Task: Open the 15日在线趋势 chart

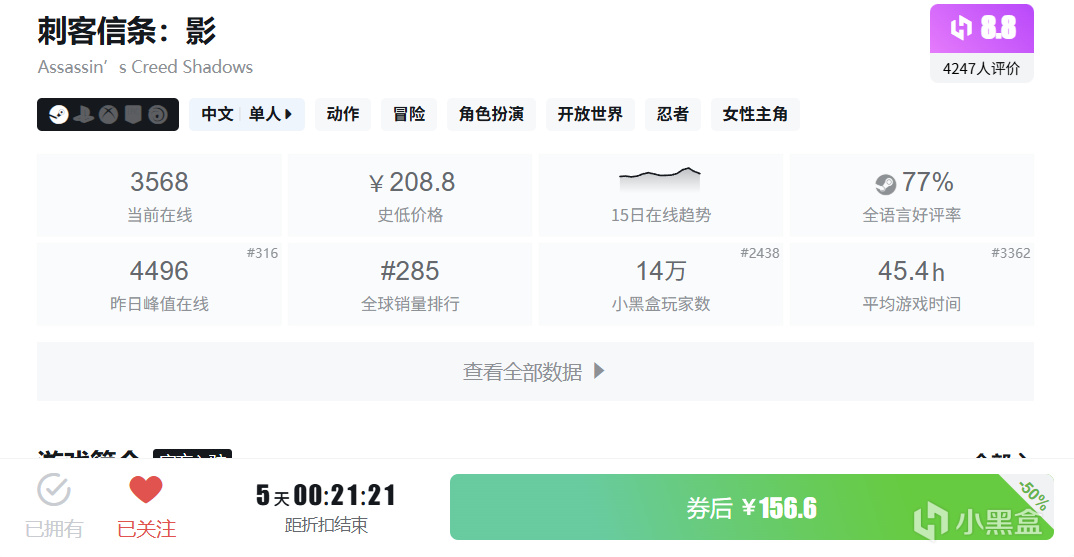Action: [x=661, y=195]
